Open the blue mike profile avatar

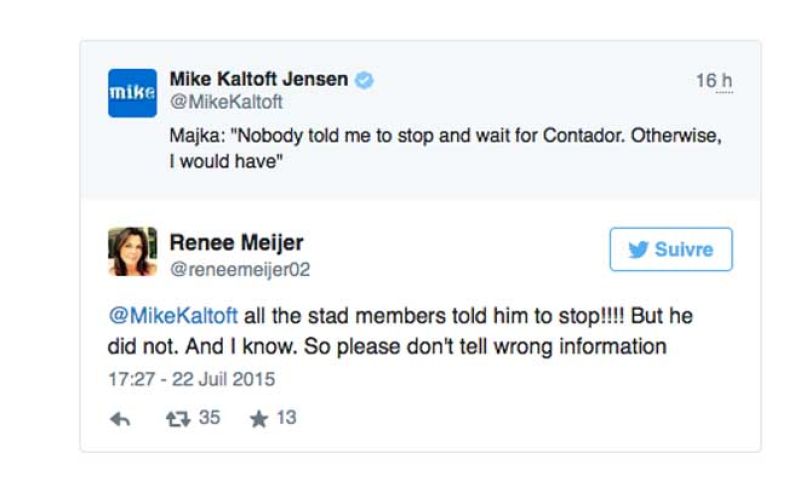[x=132, y=93]
